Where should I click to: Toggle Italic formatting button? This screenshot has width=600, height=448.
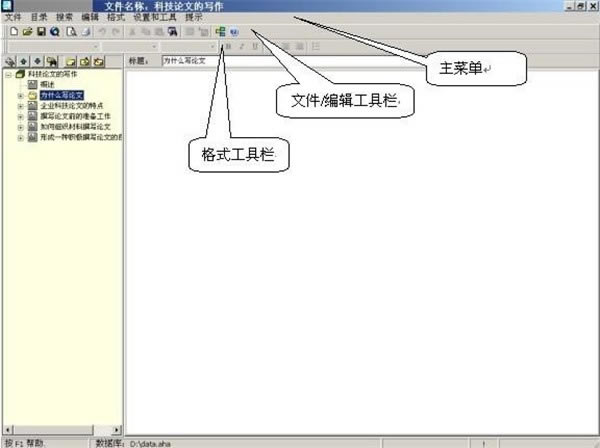click(241, 47)
